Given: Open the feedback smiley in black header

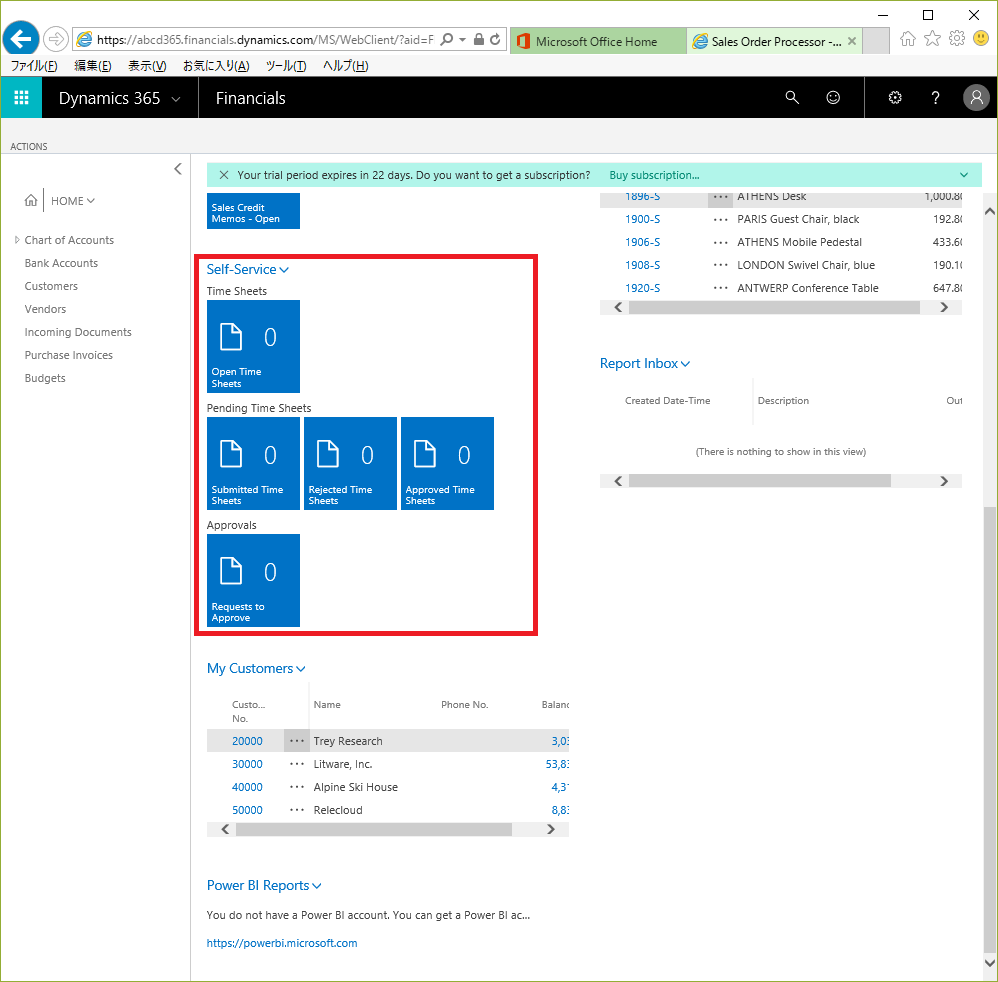Looking at the screenshot, I should click(x=833, y=97).
